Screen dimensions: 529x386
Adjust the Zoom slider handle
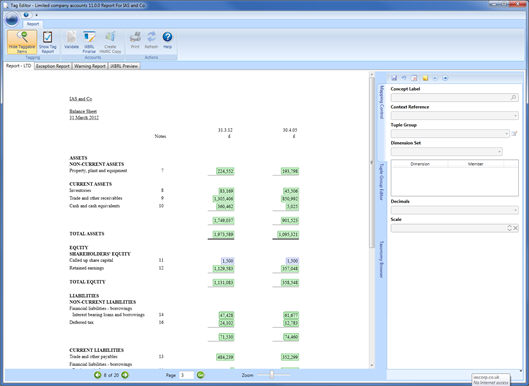[x=272, y=375]
